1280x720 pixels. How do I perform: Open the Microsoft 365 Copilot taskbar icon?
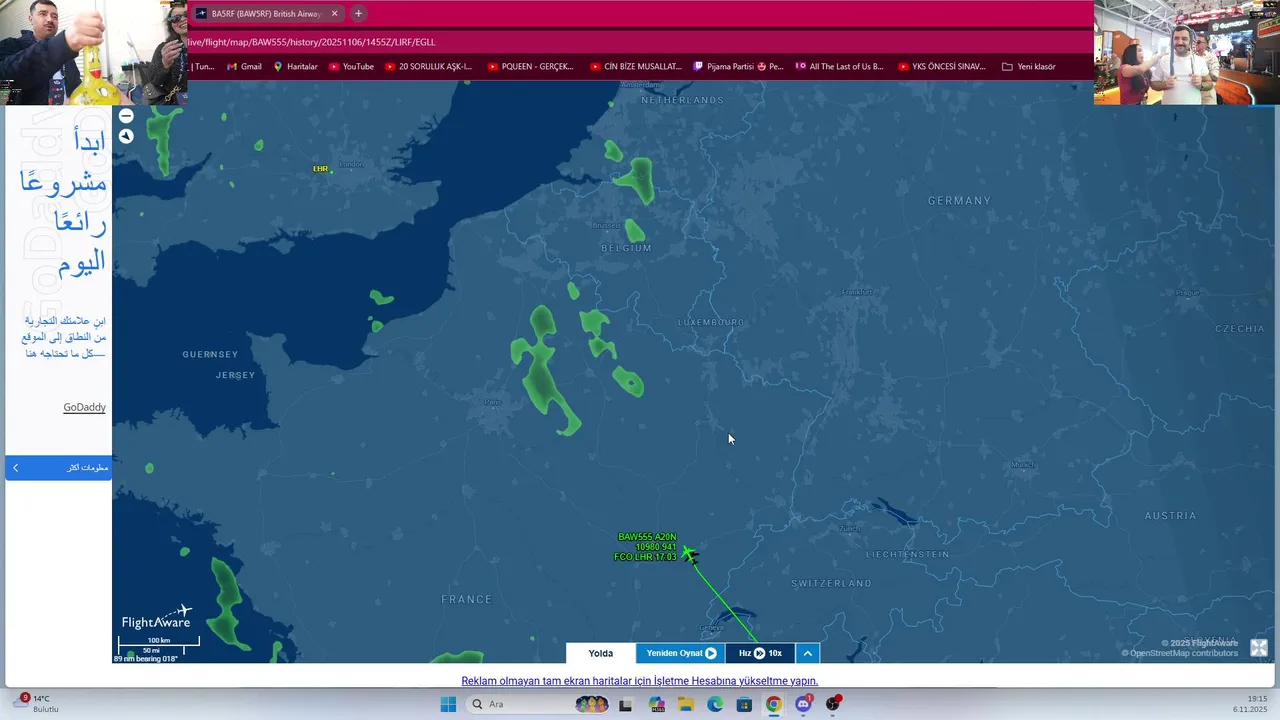coord(656,704)
